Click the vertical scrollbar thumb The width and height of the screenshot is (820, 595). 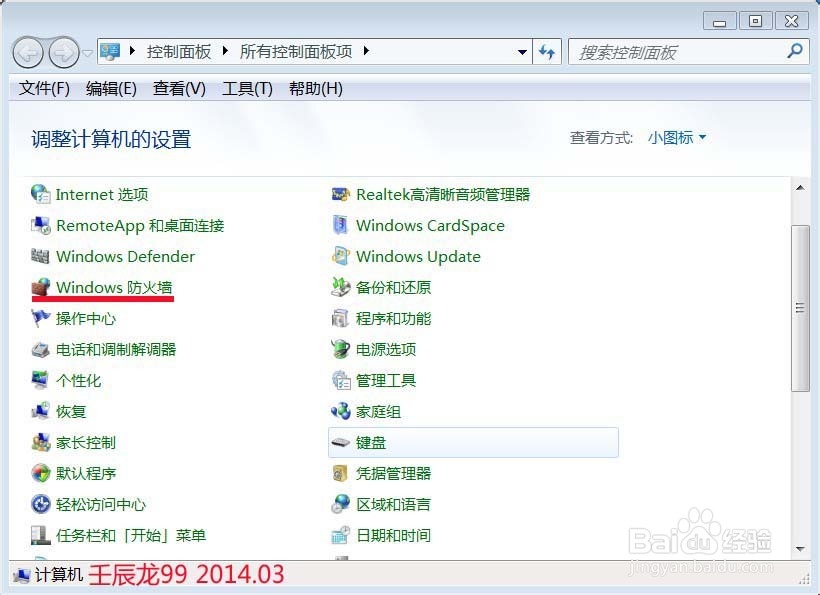[x=800, y=308]
